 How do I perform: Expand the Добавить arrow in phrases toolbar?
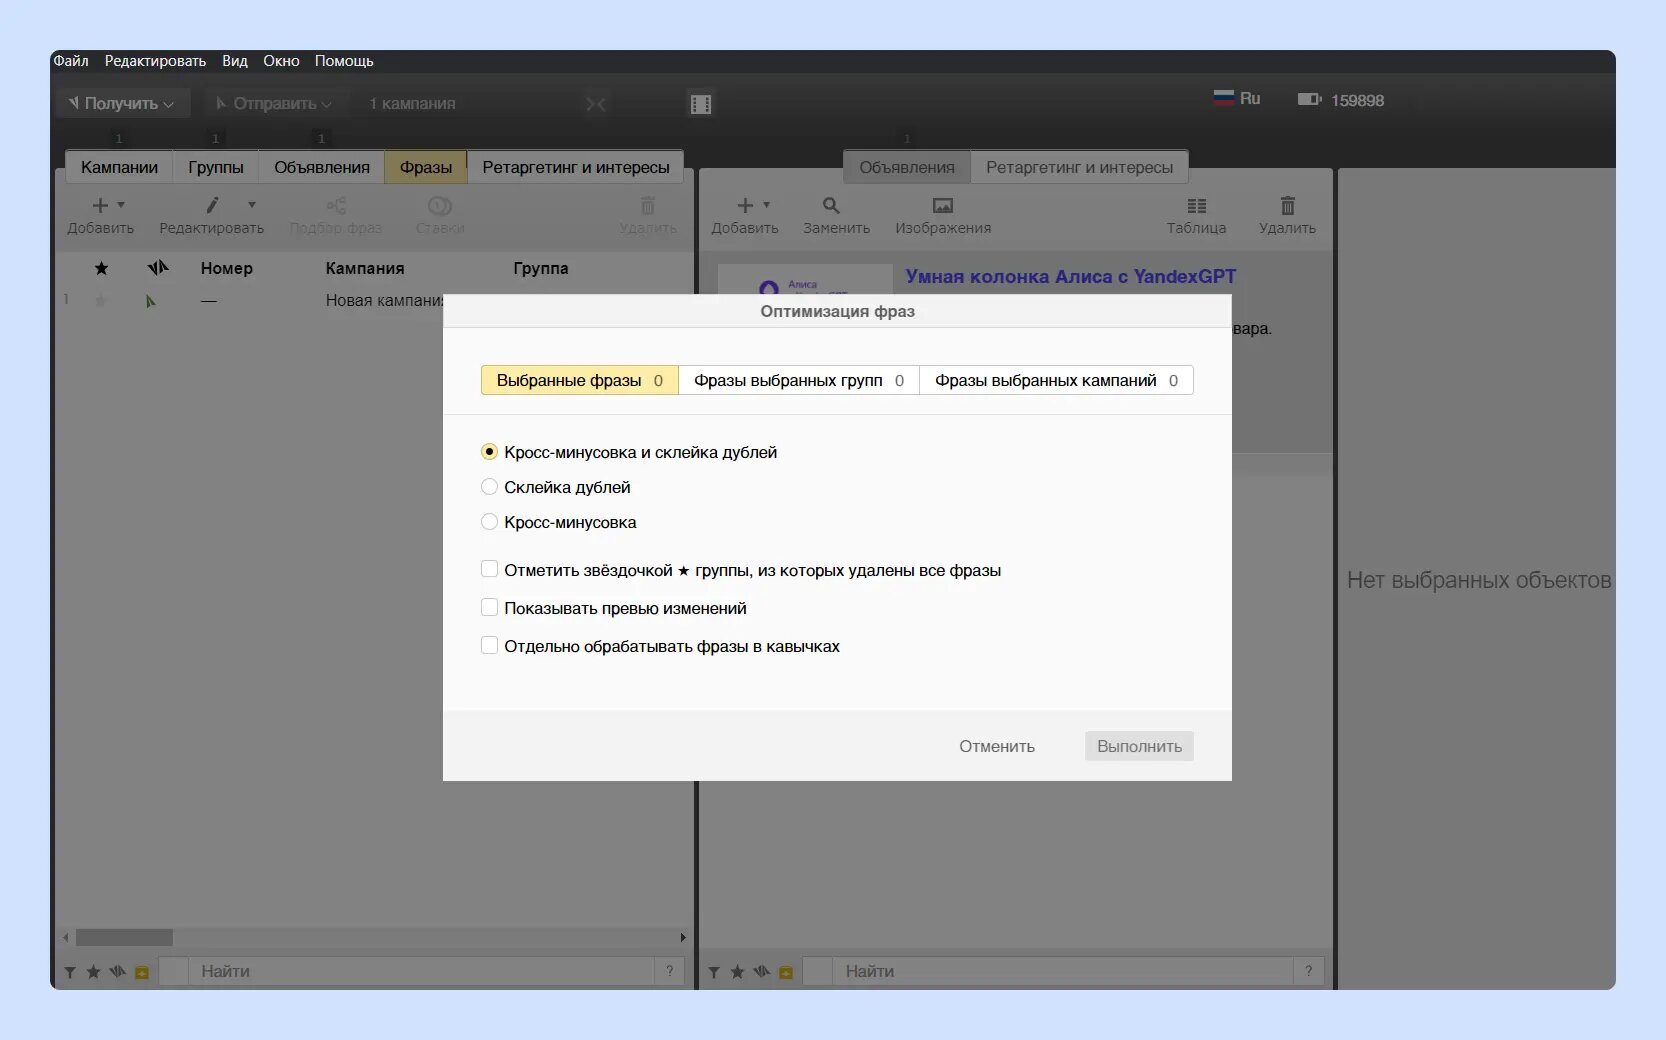(121, 205)
